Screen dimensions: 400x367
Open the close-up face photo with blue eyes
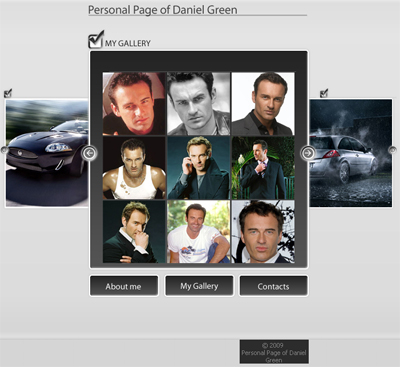(x=263, y=232)
